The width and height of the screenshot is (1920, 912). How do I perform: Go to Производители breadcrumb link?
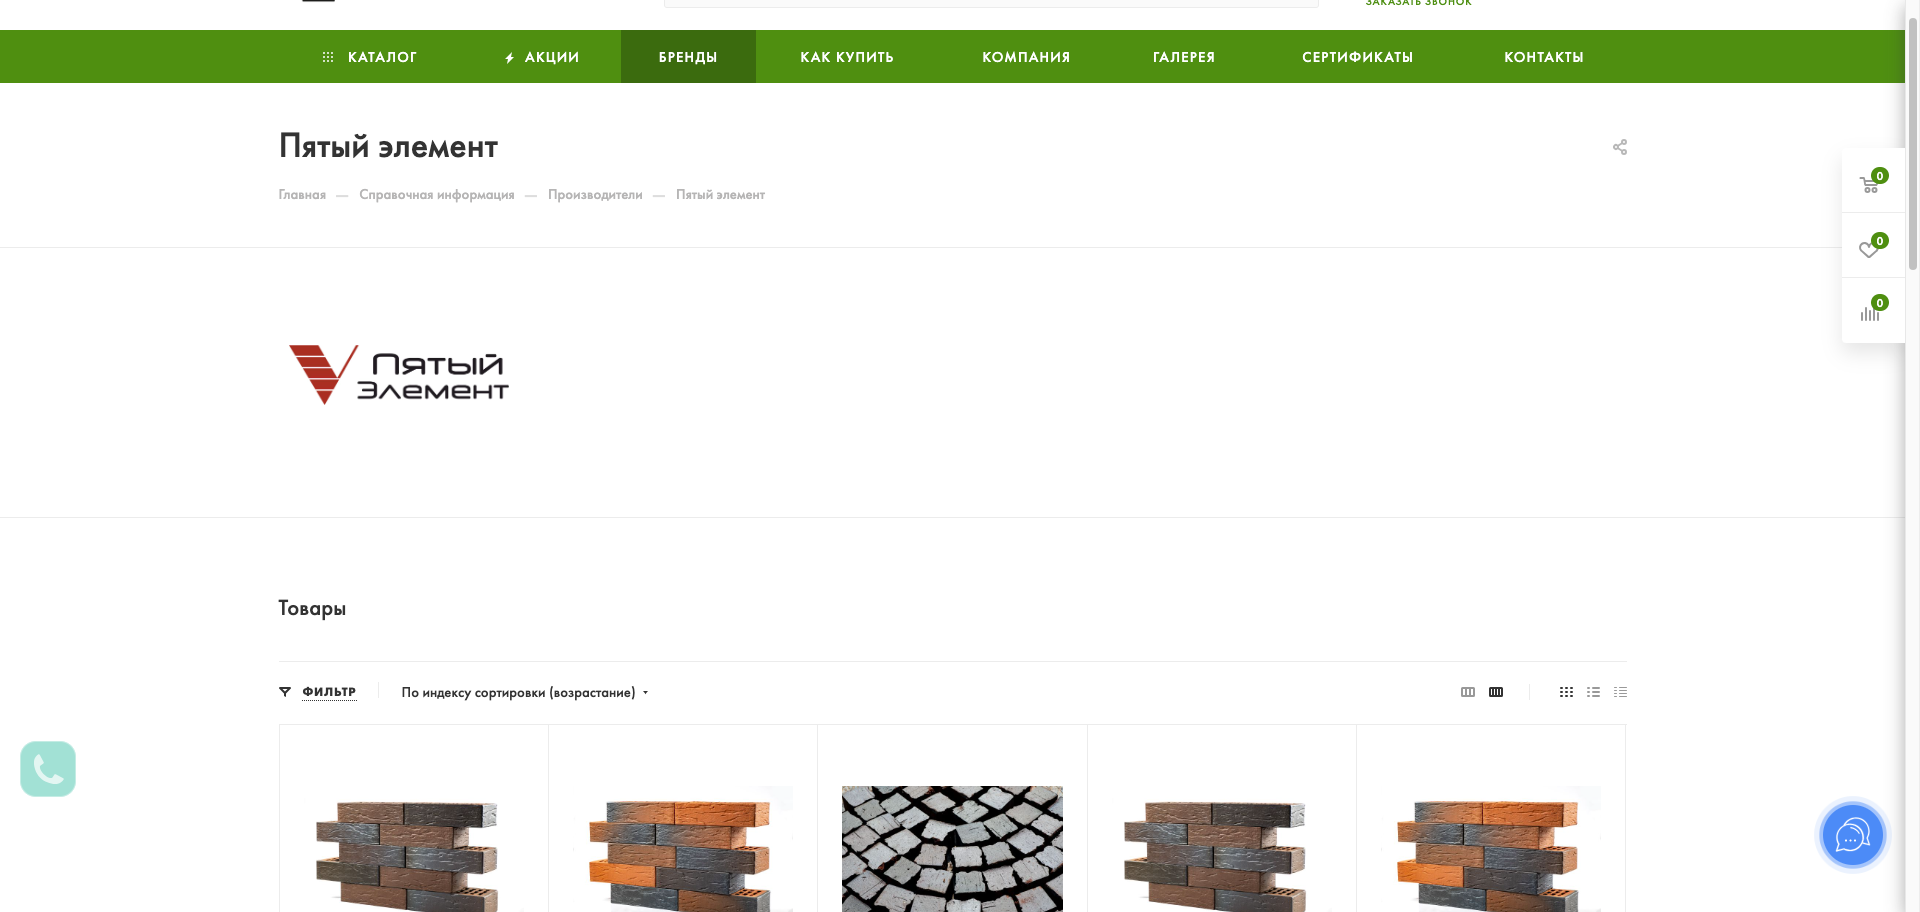[595, 195]
